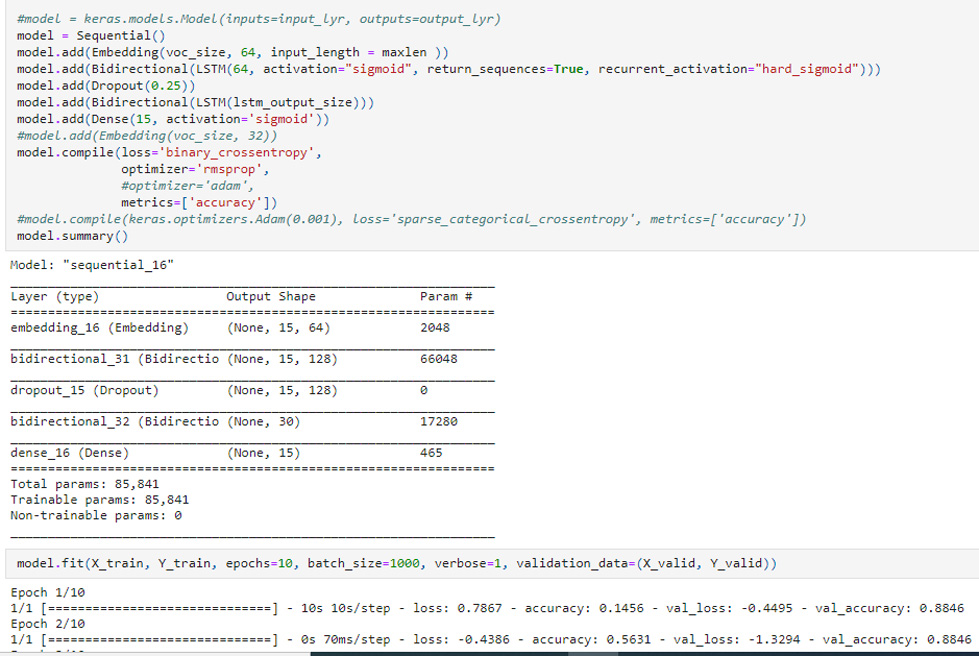Screen dimensions: 979x656
Task: Click the model.summary() call
Action: [72, 236]
